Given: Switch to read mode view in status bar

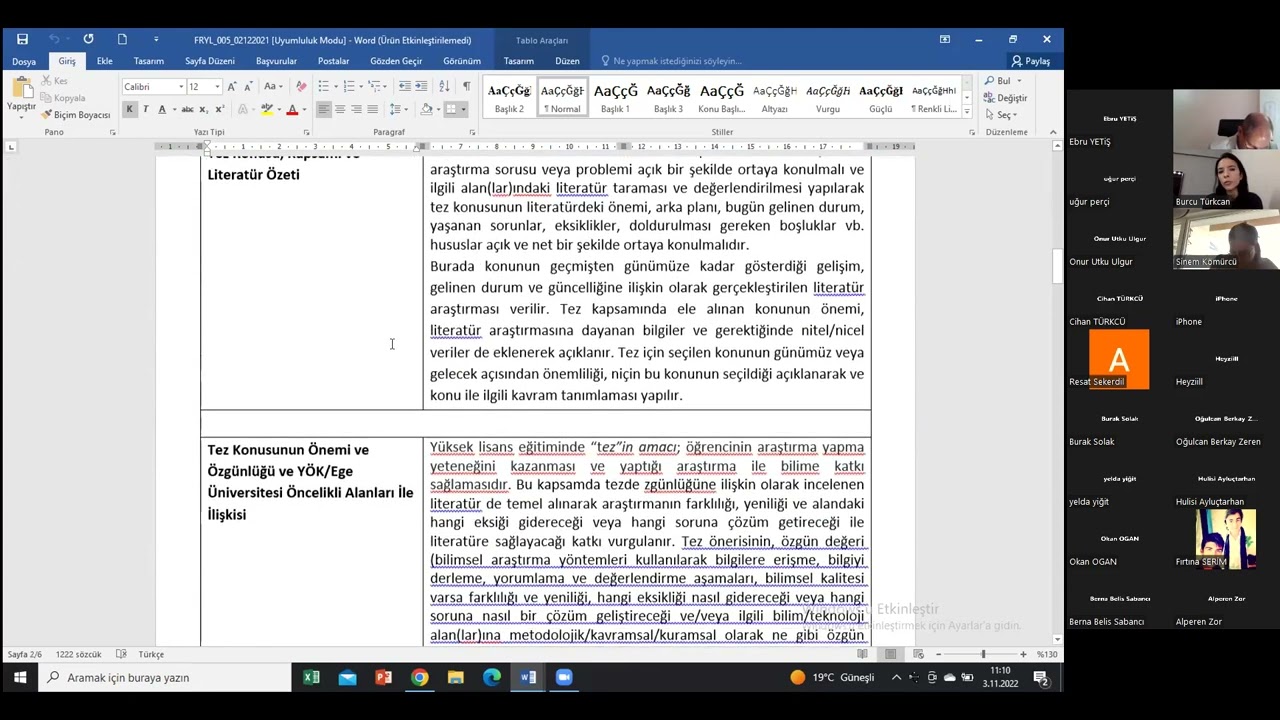Looking at the screenshot, I should [862, 654].
